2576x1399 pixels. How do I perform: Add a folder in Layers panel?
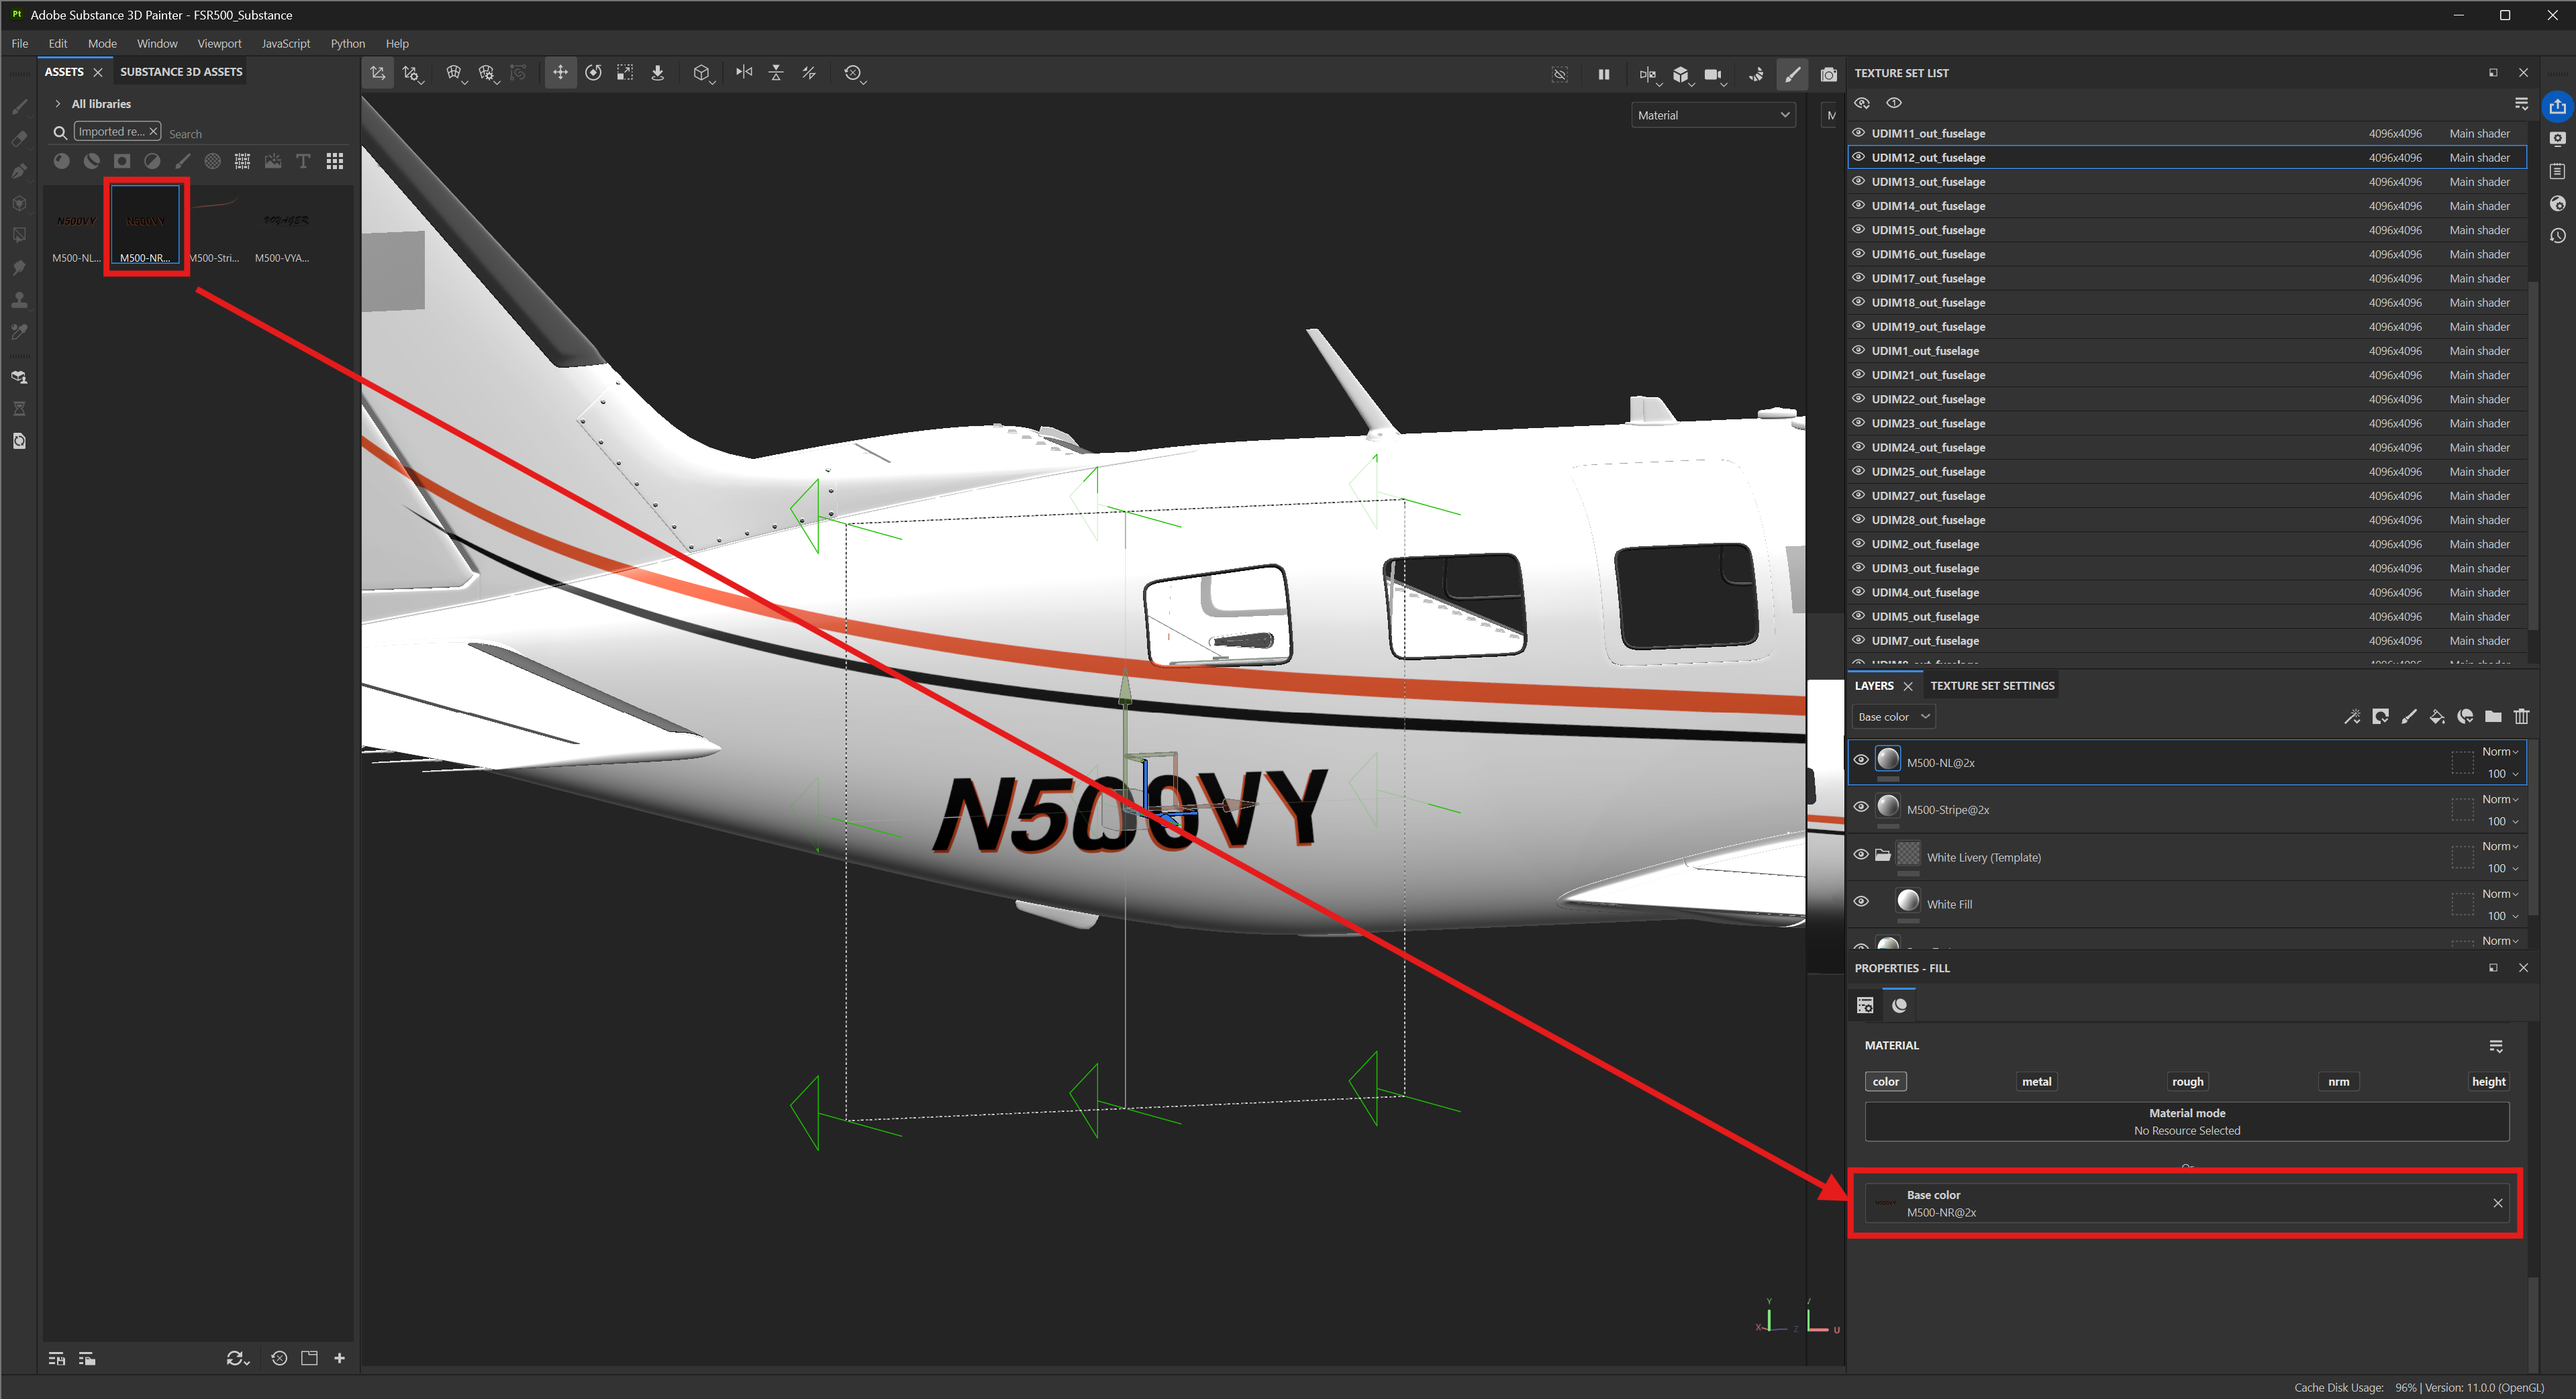[x=2493, y=716]
